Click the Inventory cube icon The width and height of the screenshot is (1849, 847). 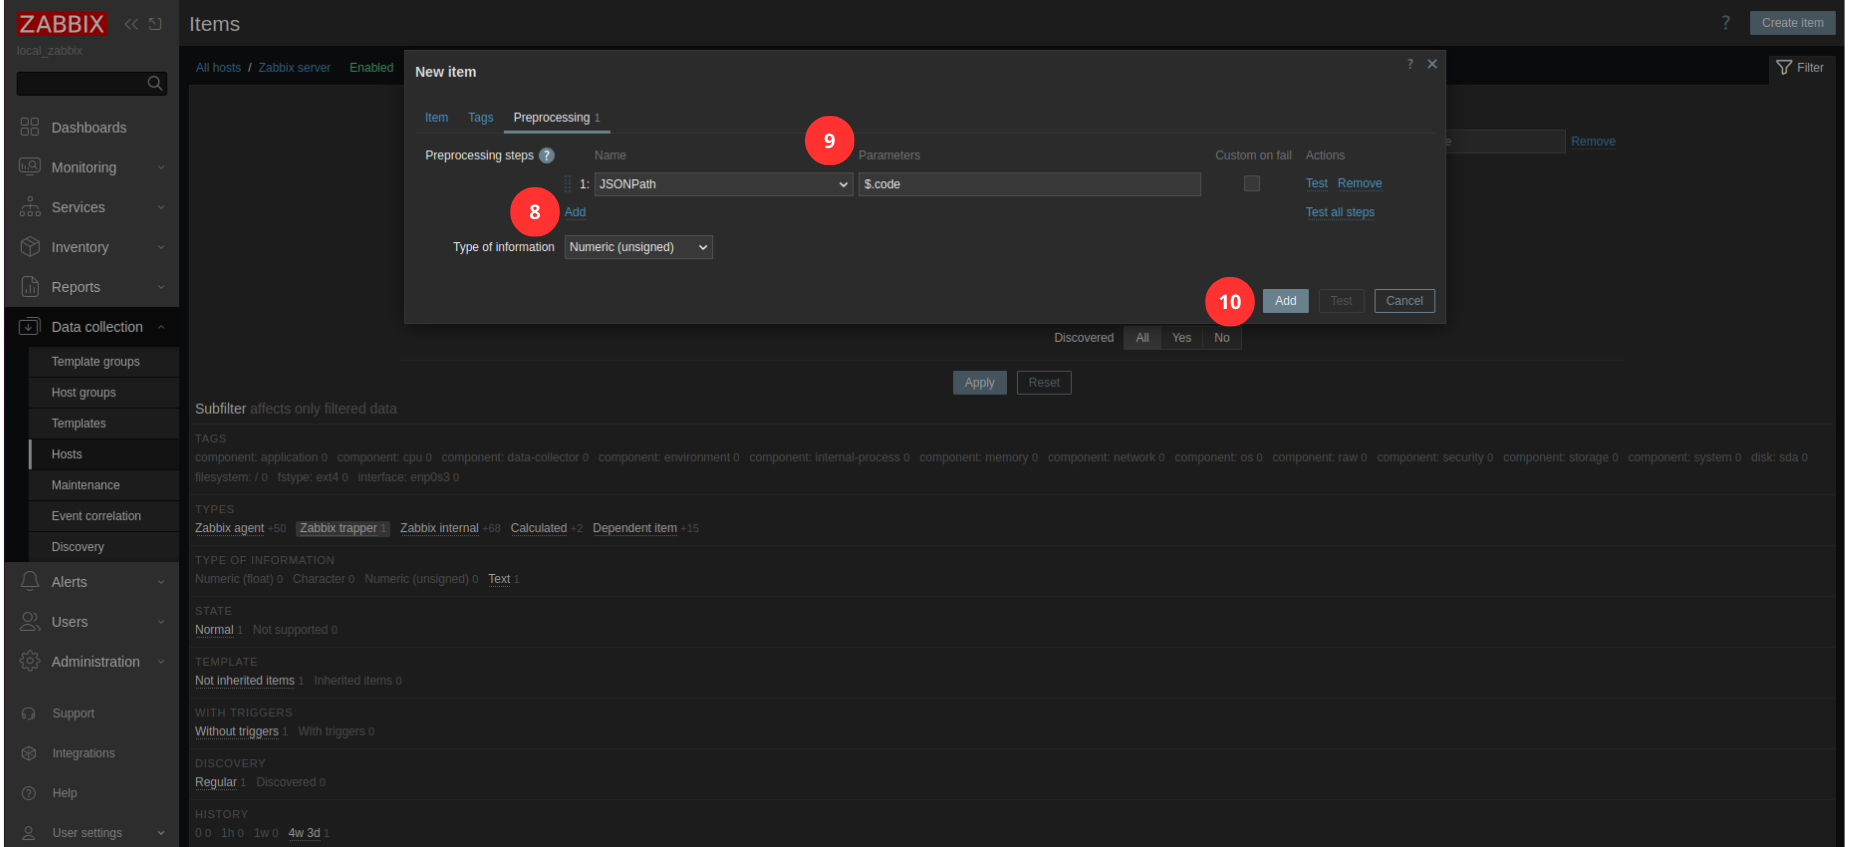(30, 247)
